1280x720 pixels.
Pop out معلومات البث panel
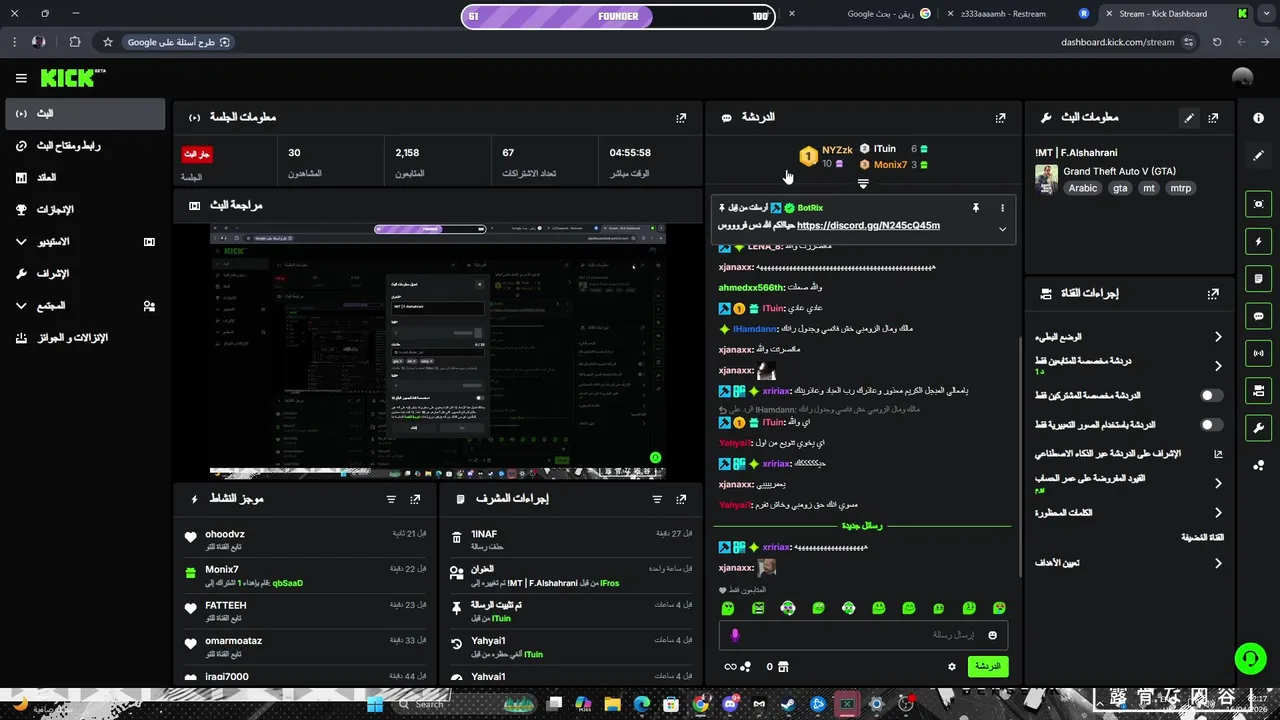[1213, 117]
